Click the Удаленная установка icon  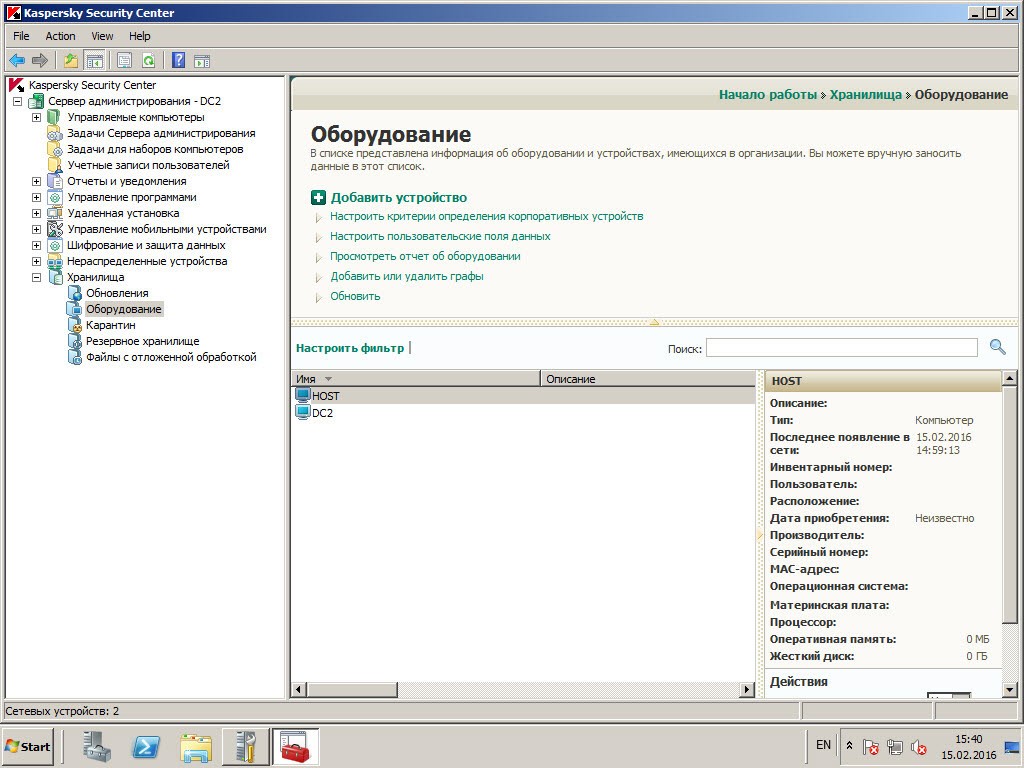[55, 213]
